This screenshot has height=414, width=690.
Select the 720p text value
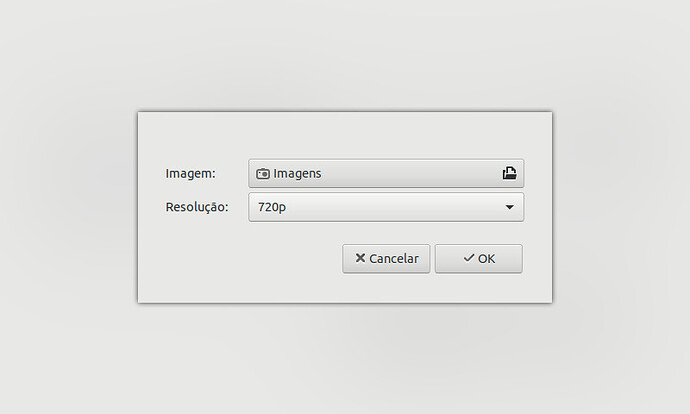[x=272, y=207]
